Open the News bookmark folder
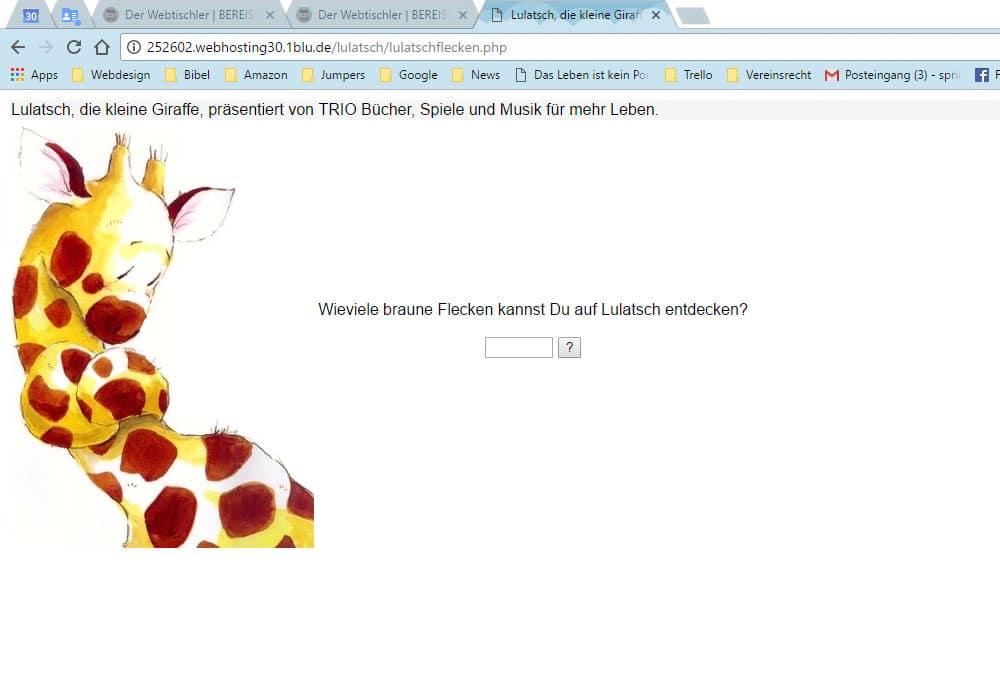This screenshot has height=700, width=1000. click(x=476, y=75)
